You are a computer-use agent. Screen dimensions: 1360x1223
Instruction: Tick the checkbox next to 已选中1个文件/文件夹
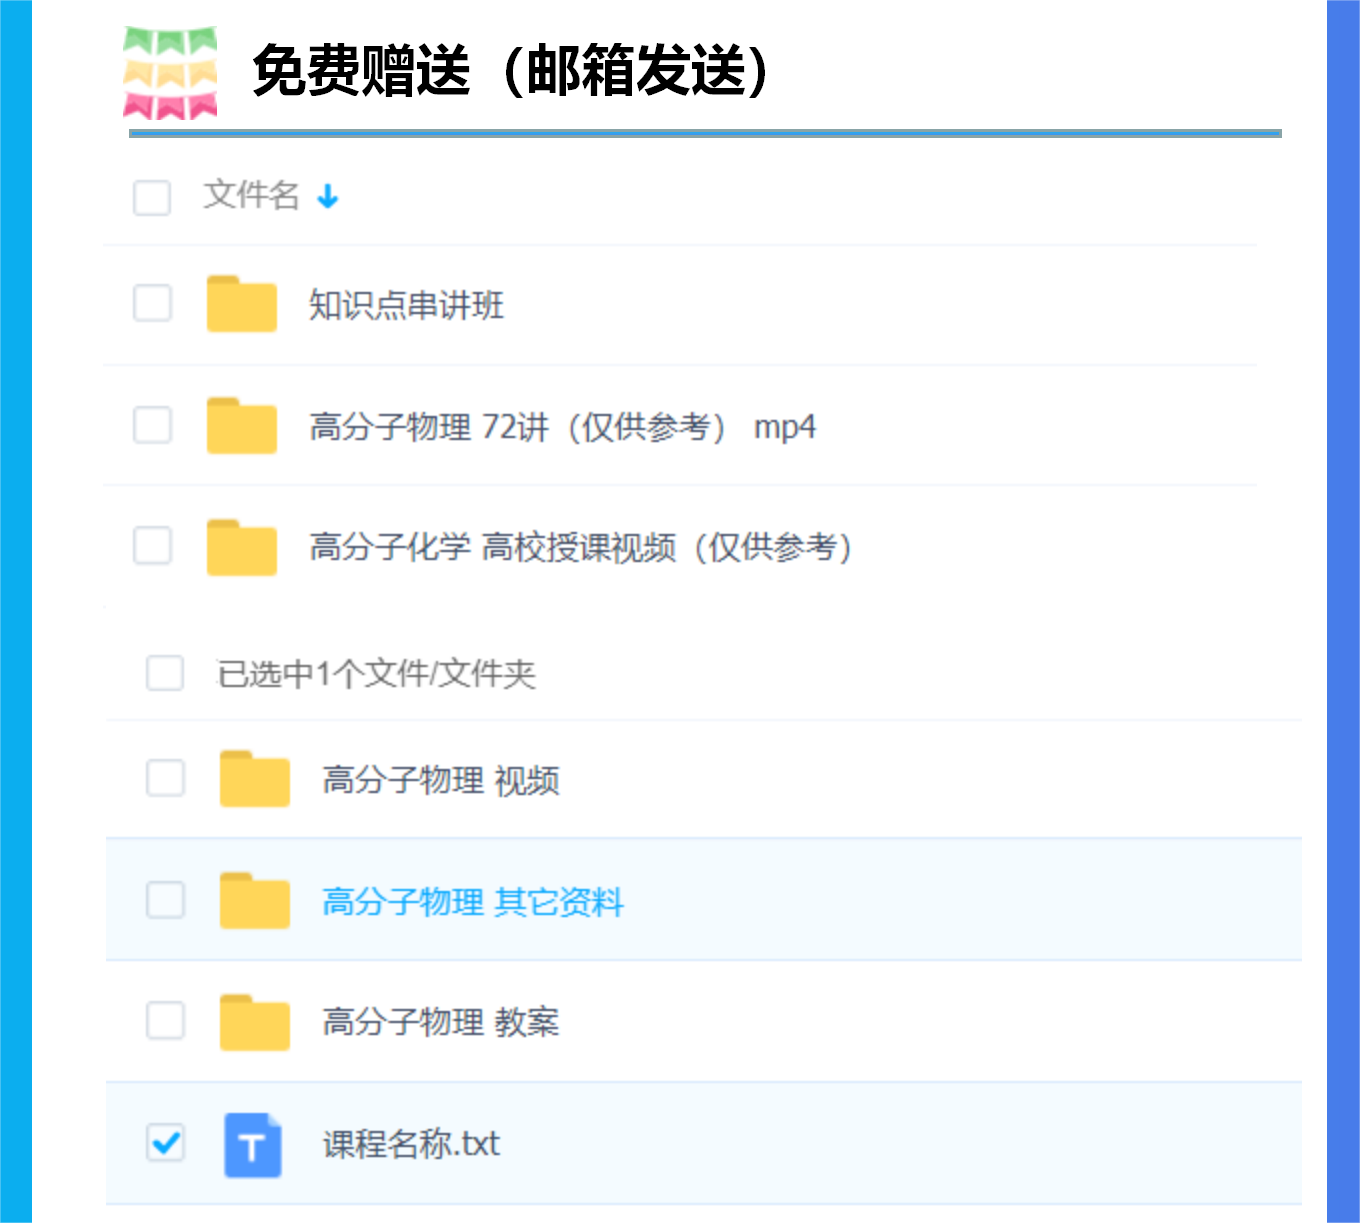tap(165, 673)
